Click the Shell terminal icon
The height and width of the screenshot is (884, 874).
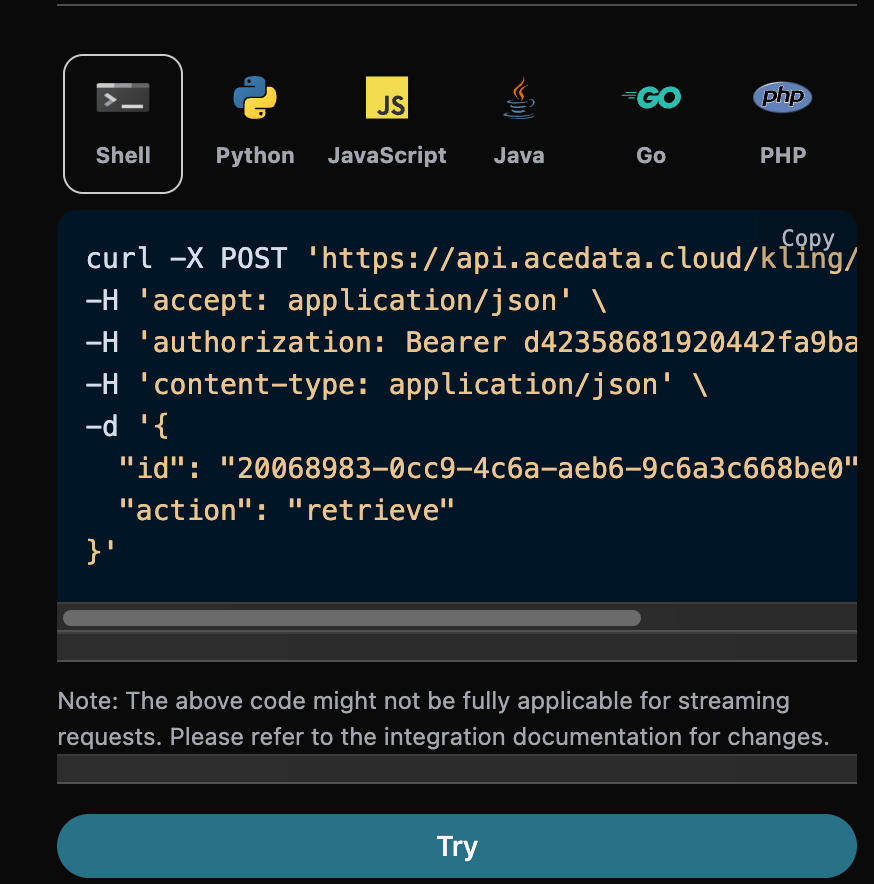click(123, 98)
